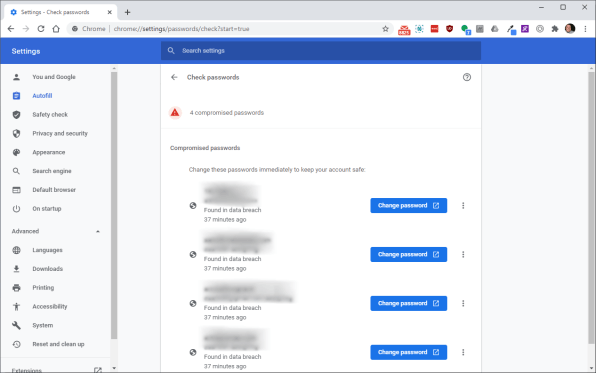Go to Privacy and security
596x373 pixels.
tap(60, 133)
